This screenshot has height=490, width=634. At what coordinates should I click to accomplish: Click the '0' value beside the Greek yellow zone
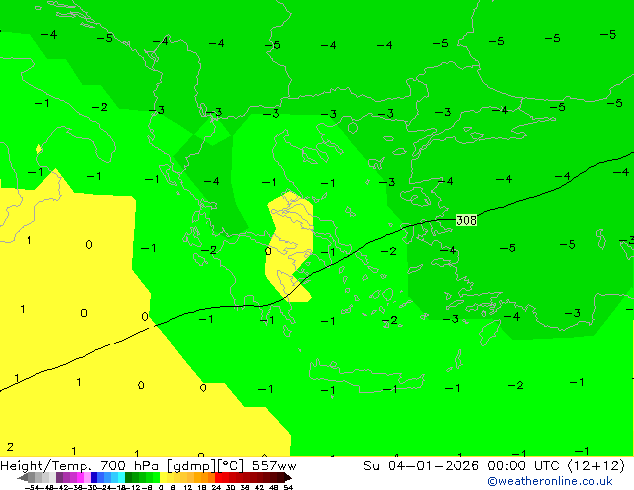click(x=268, y=251)
